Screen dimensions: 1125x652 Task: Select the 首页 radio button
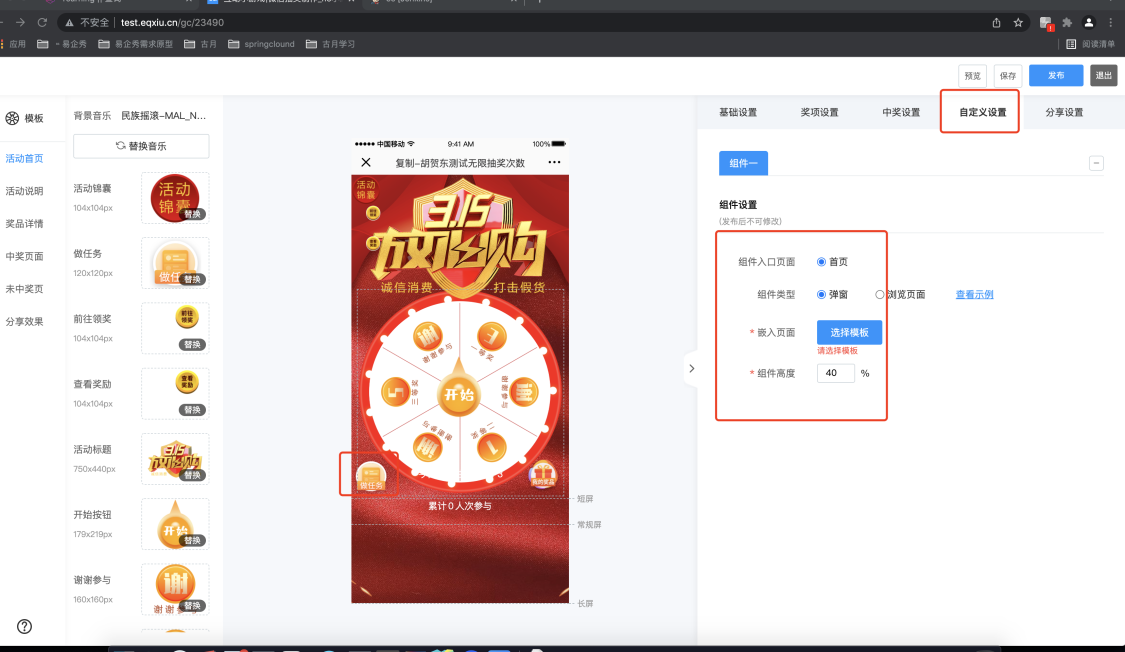pos(821,262)
